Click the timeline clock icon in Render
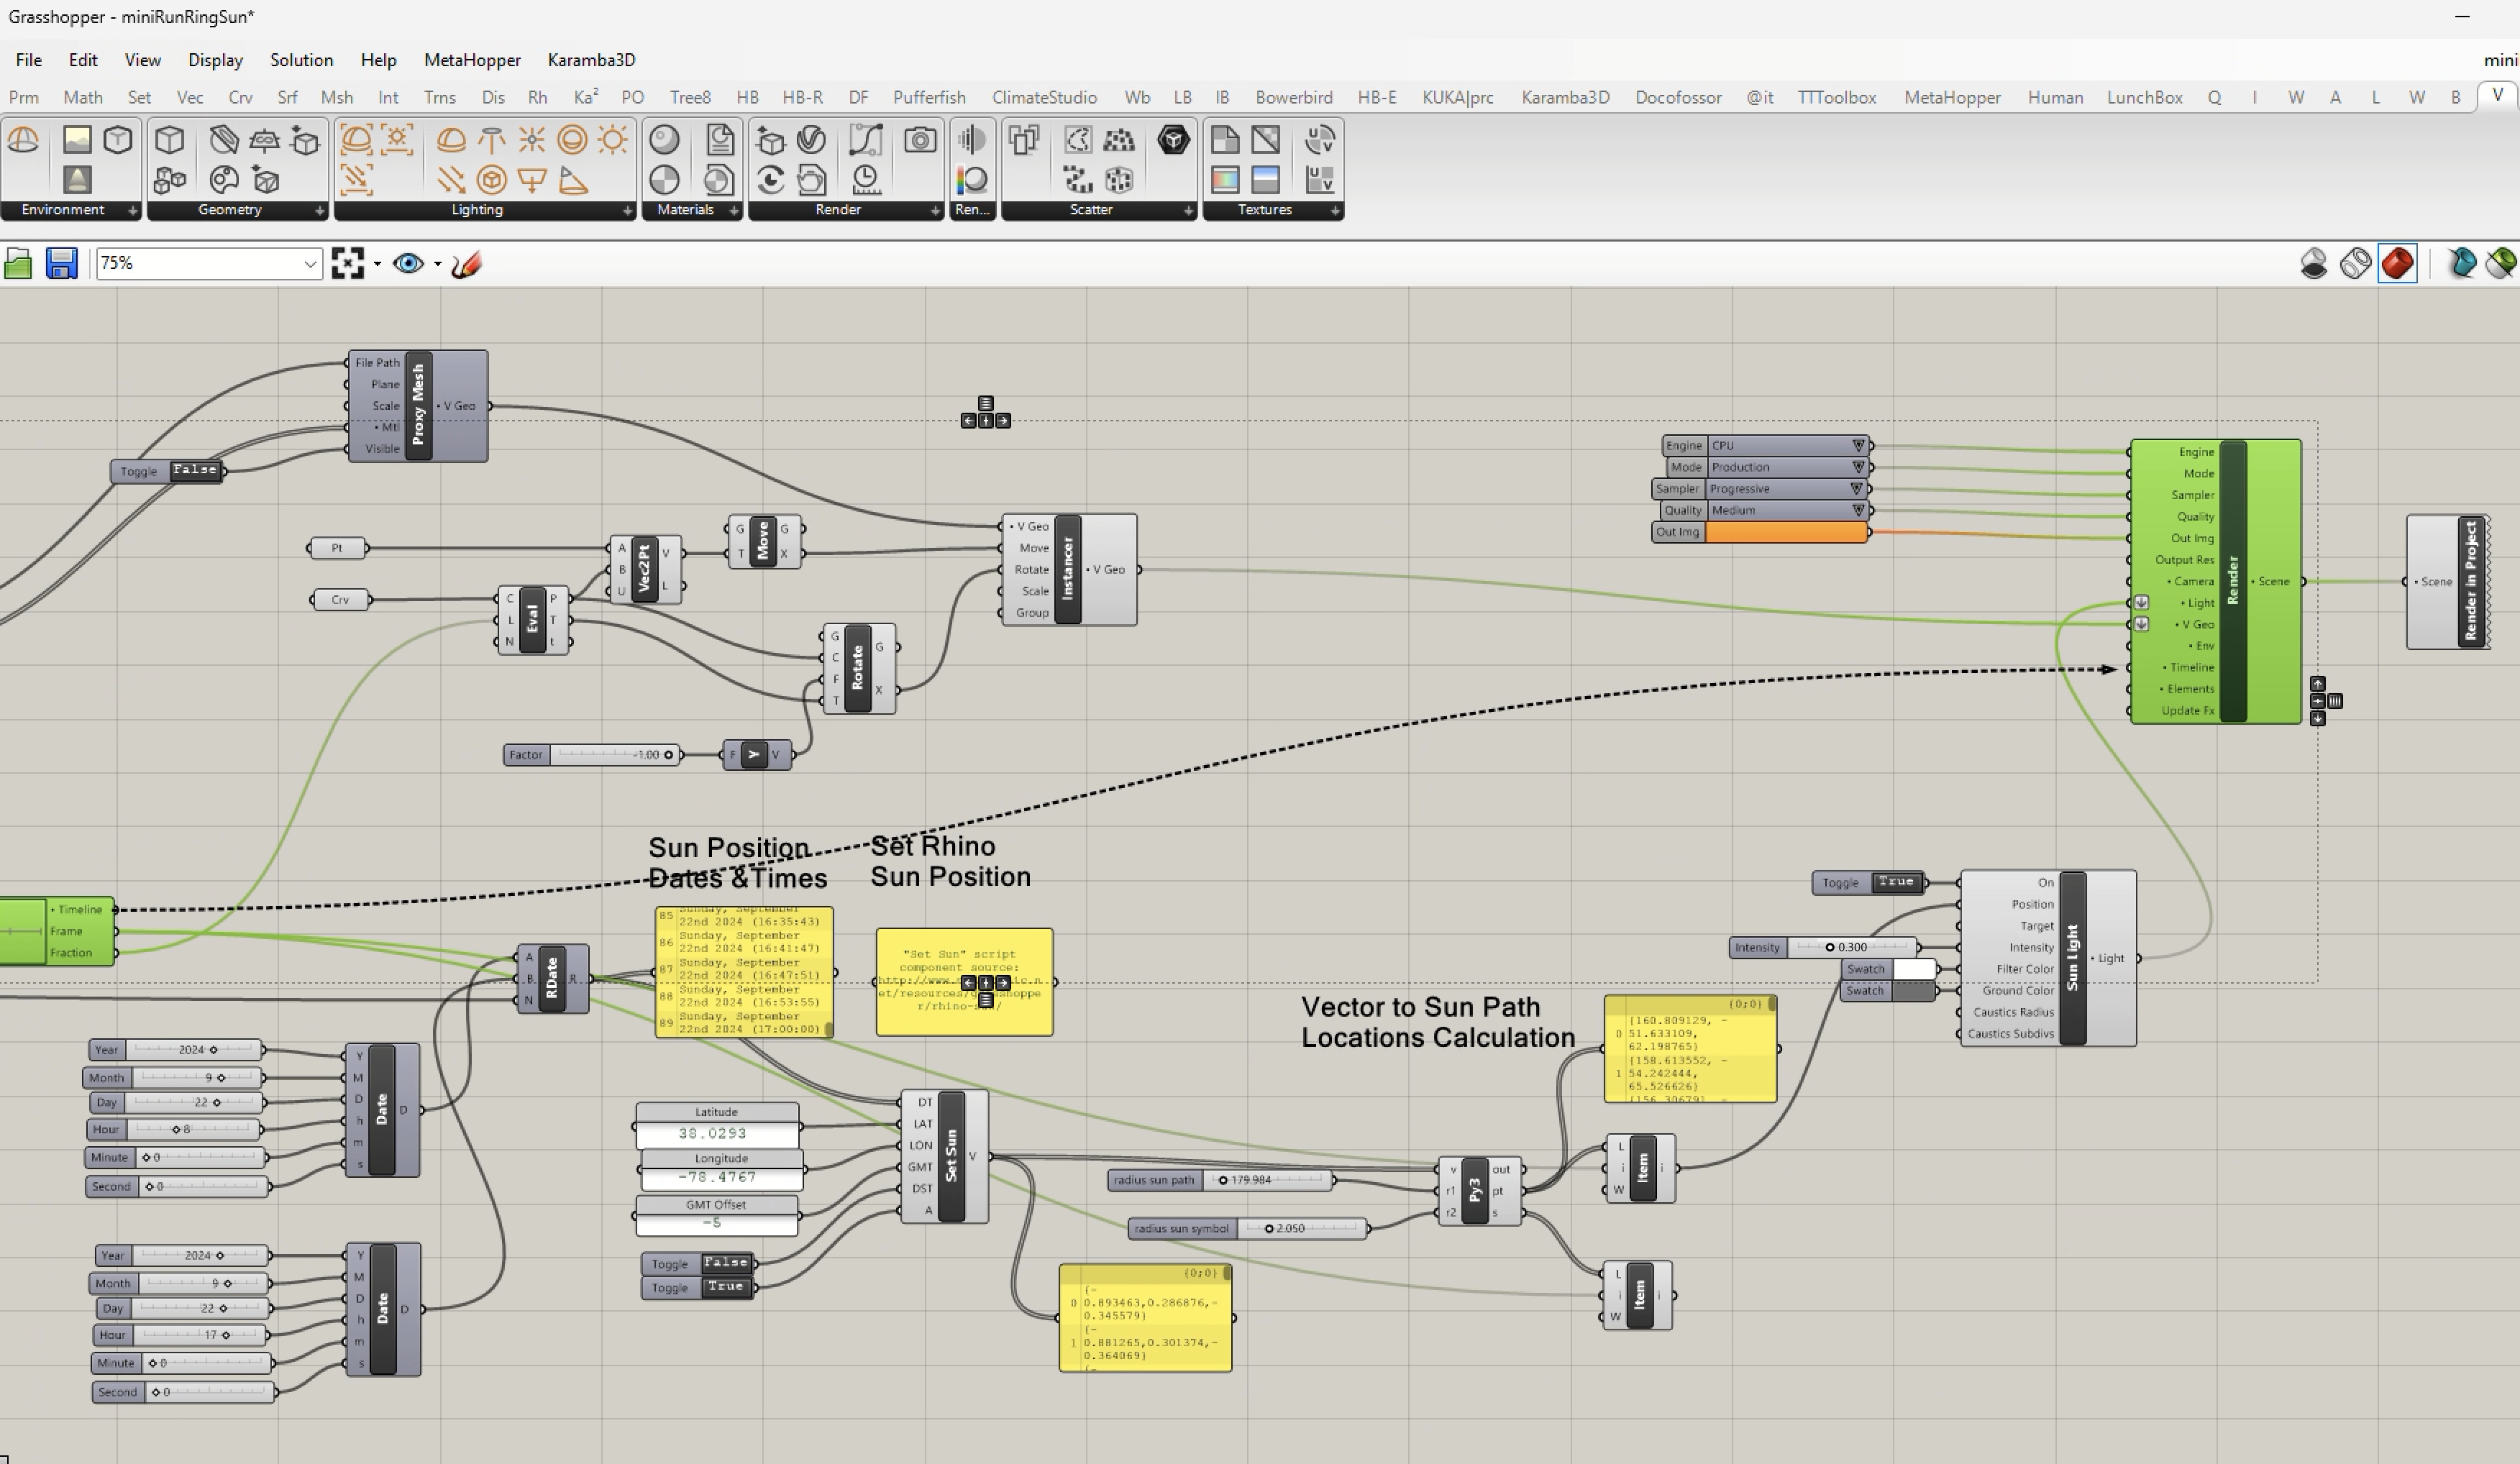The image size is (2520, 1464). tap(866, 181)
